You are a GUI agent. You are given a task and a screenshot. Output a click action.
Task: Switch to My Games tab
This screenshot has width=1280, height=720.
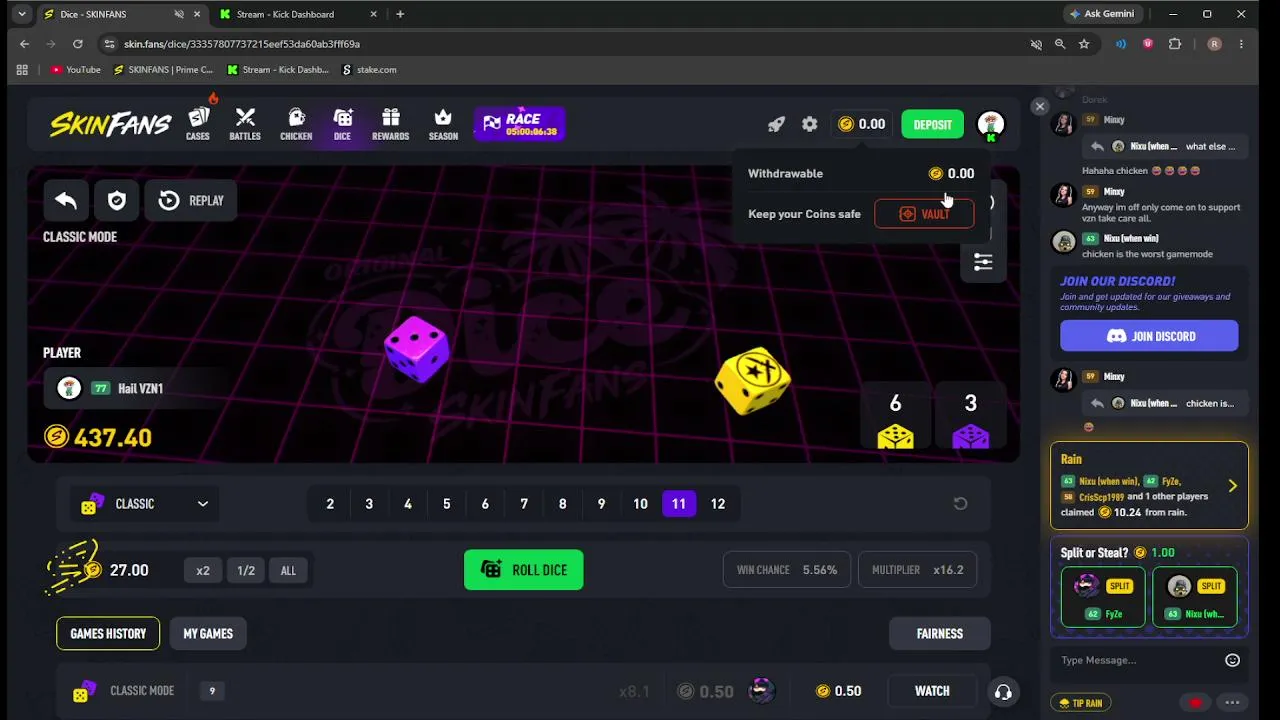tap(208, 634)
